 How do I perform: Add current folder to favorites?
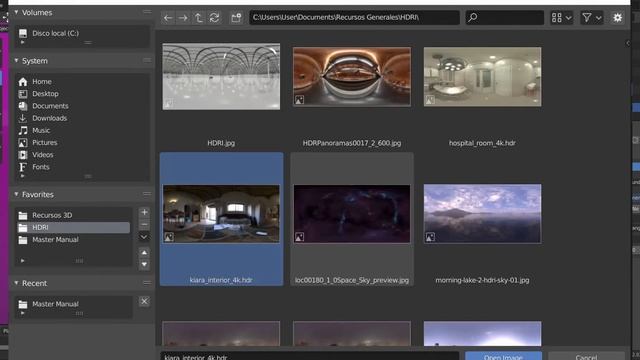click(144, 212)
